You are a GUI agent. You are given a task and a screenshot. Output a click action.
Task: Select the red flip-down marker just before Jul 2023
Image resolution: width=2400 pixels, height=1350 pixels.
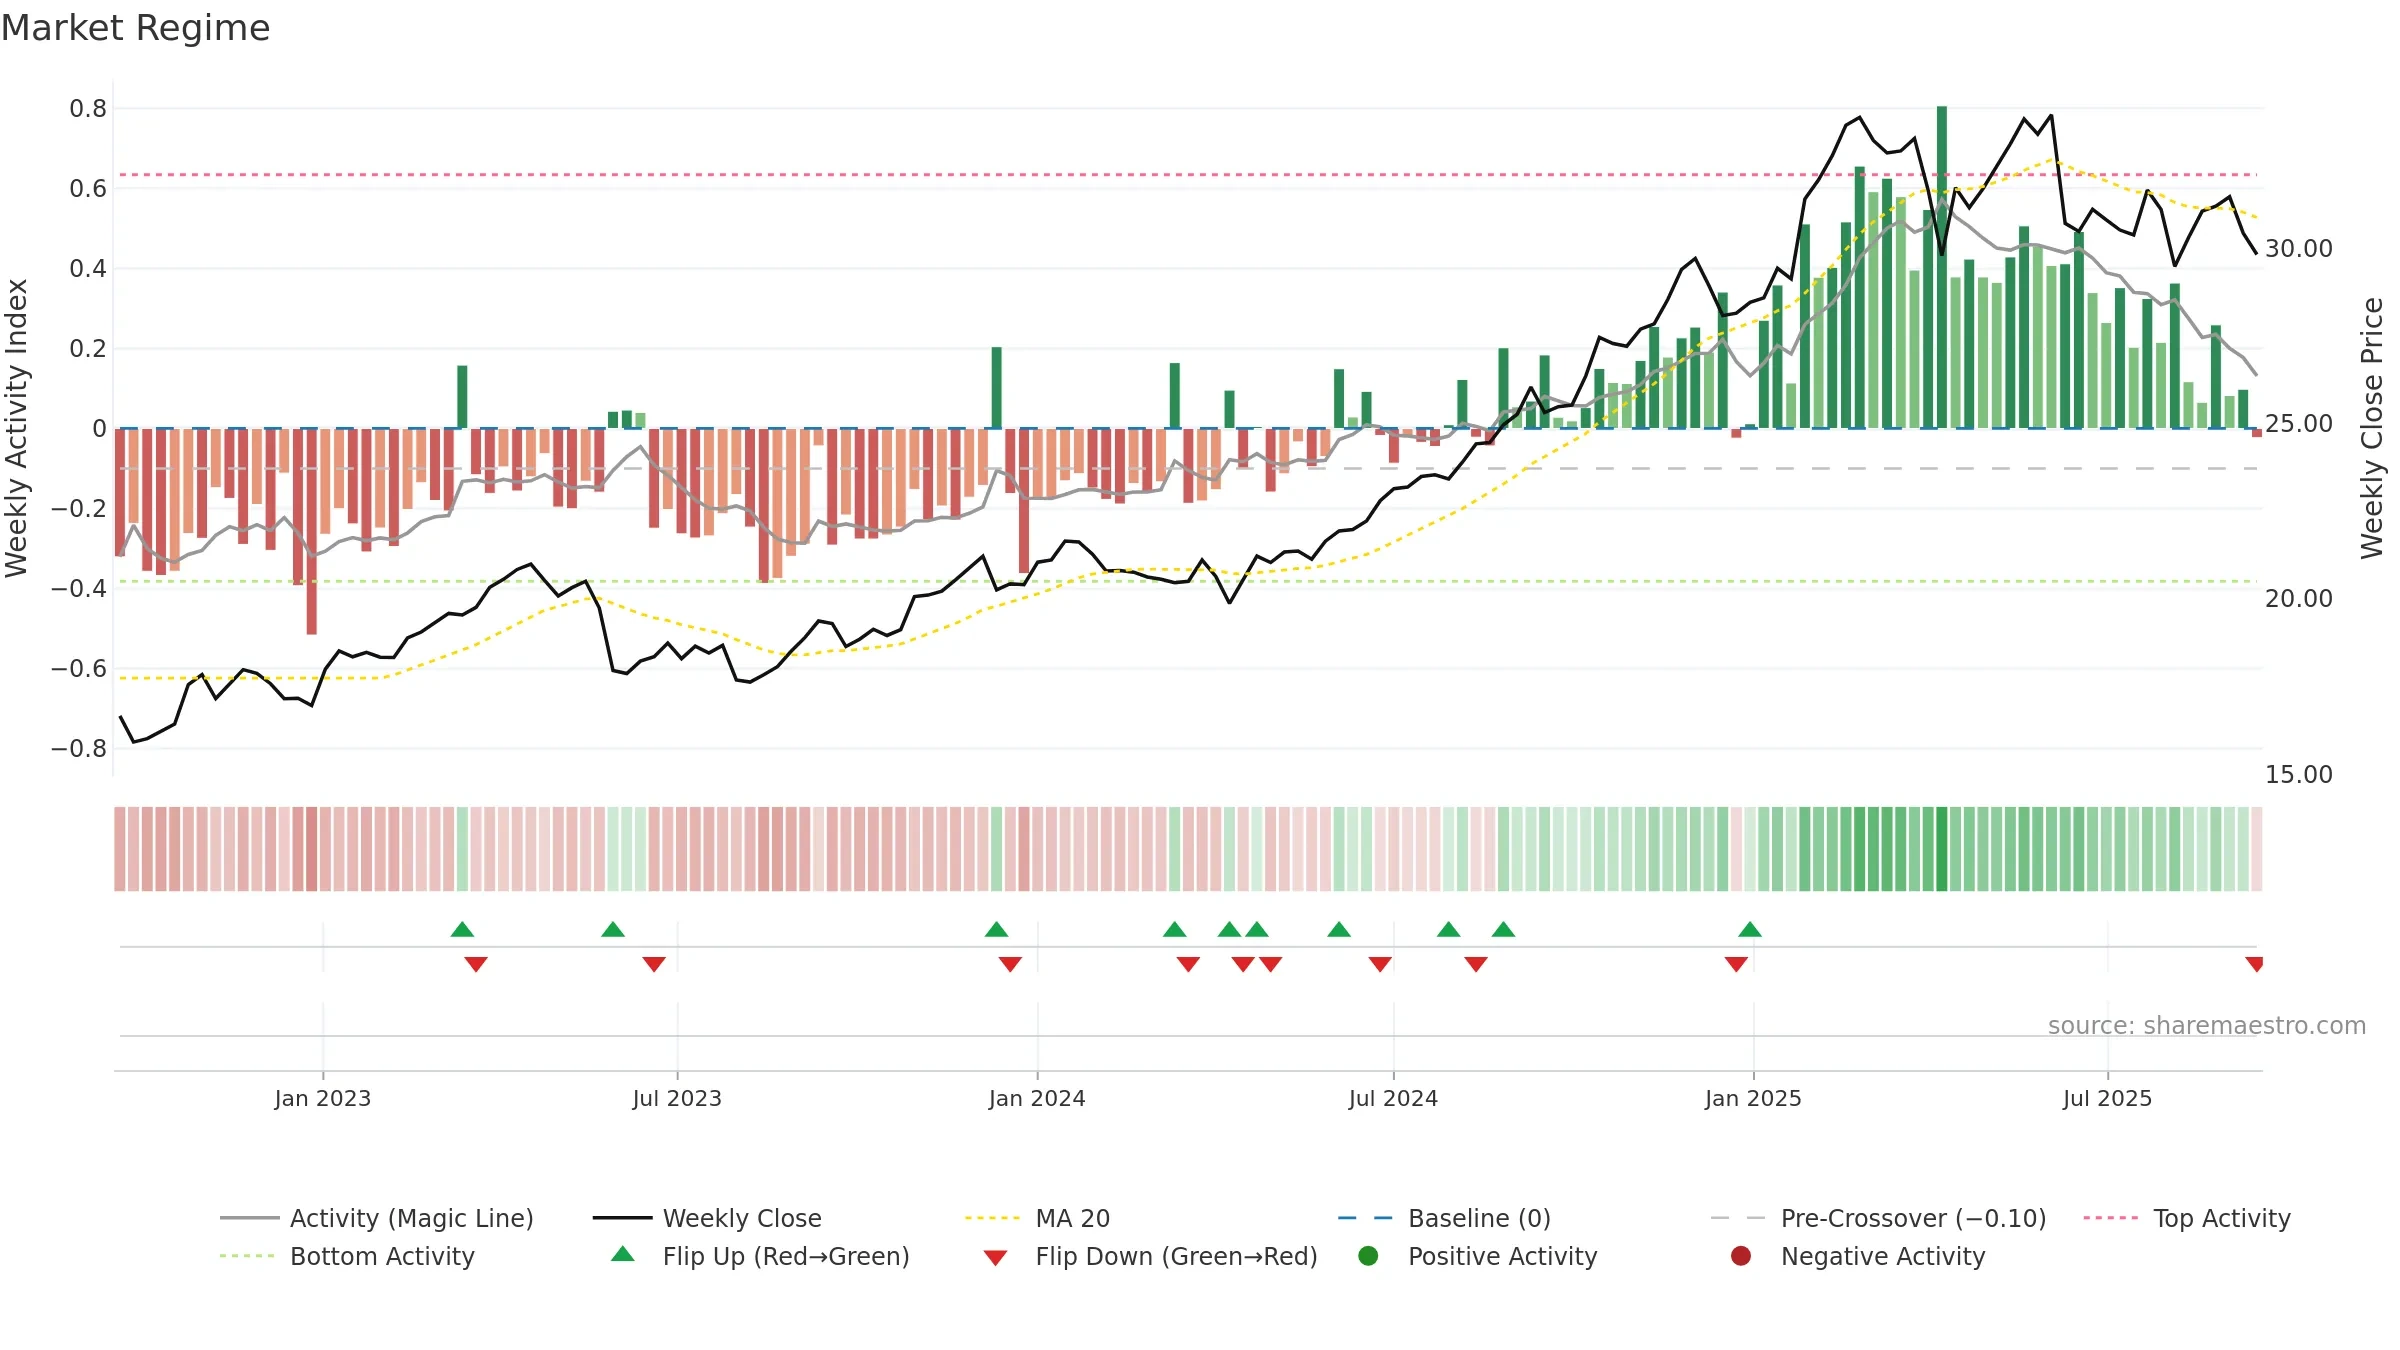click(654, 964)
